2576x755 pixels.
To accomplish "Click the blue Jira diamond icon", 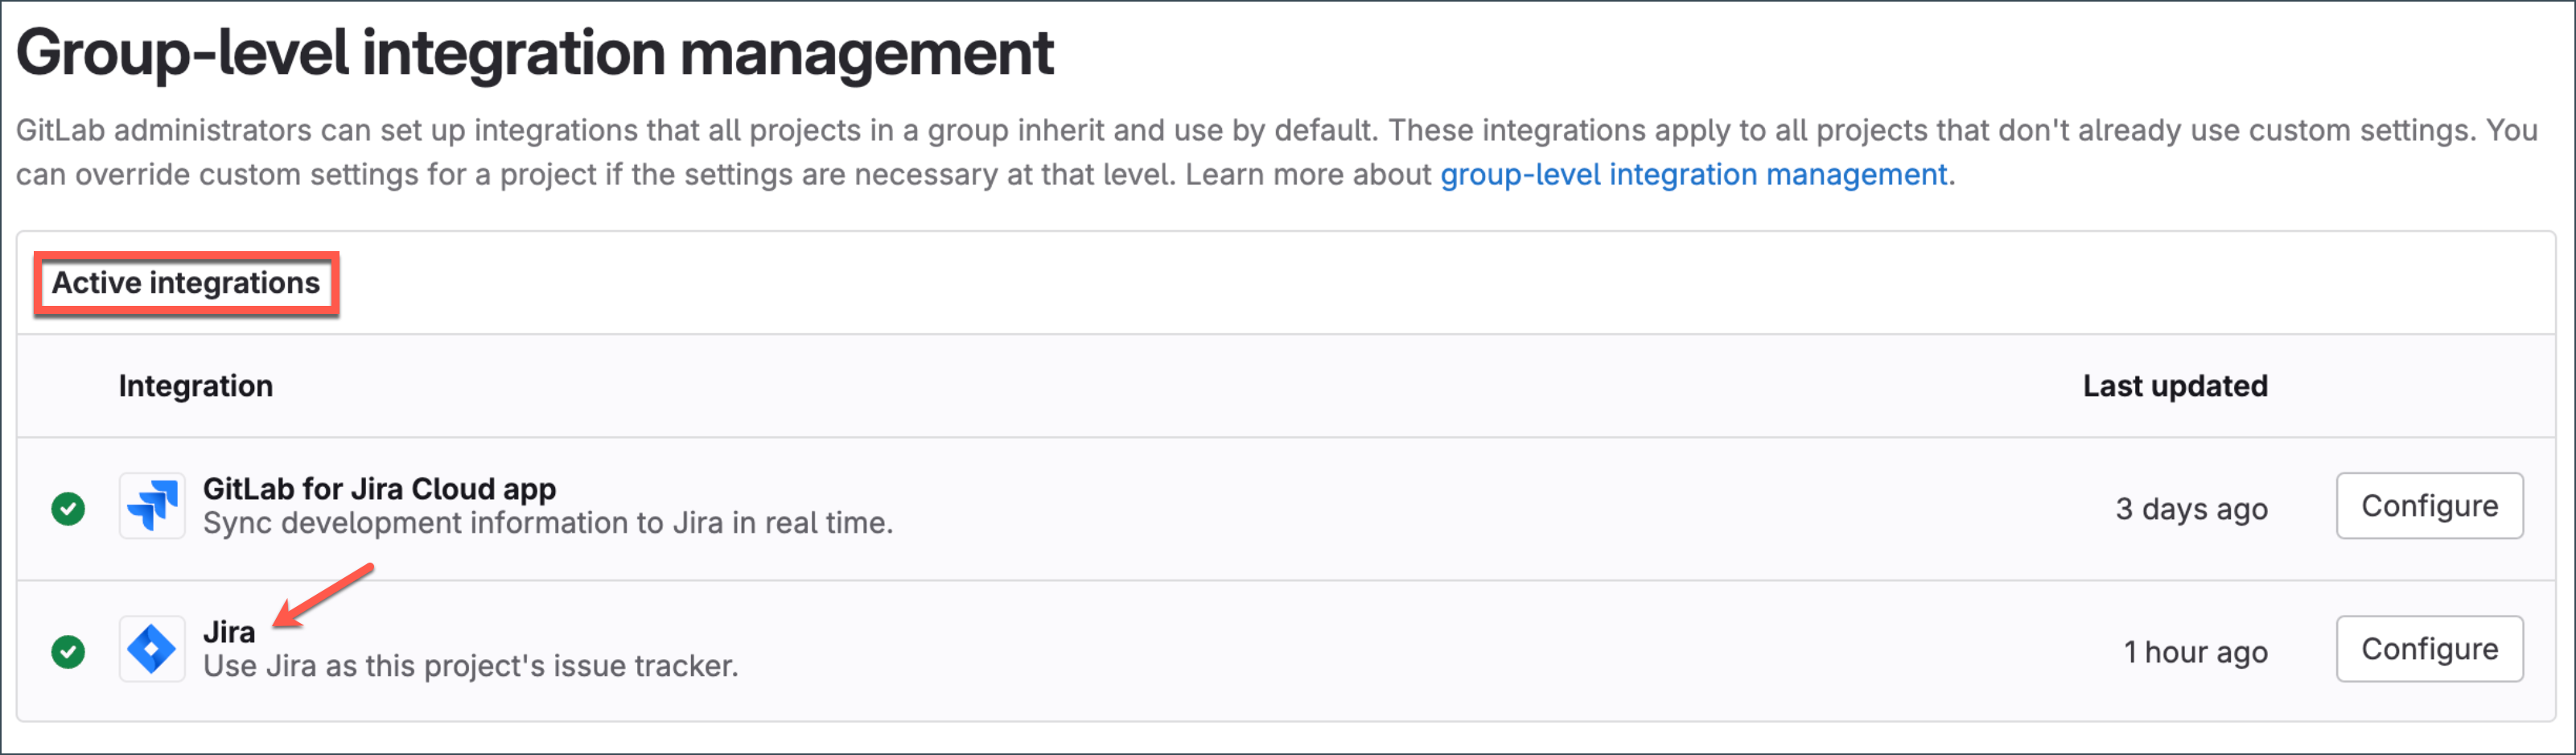I will (152, 649).
